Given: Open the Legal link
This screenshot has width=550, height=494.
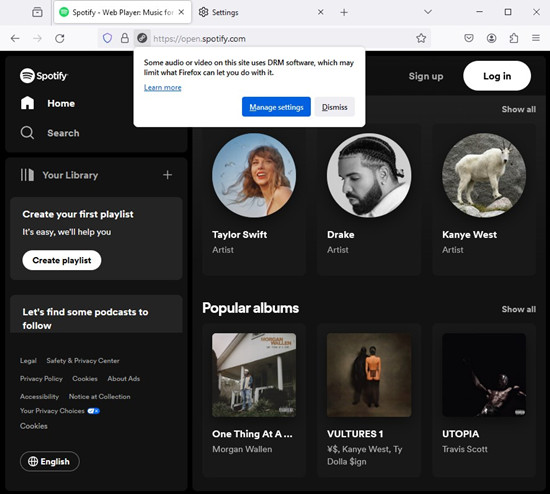Looking at the screenshot, I should pyautogui.click(x=28, y=361).
